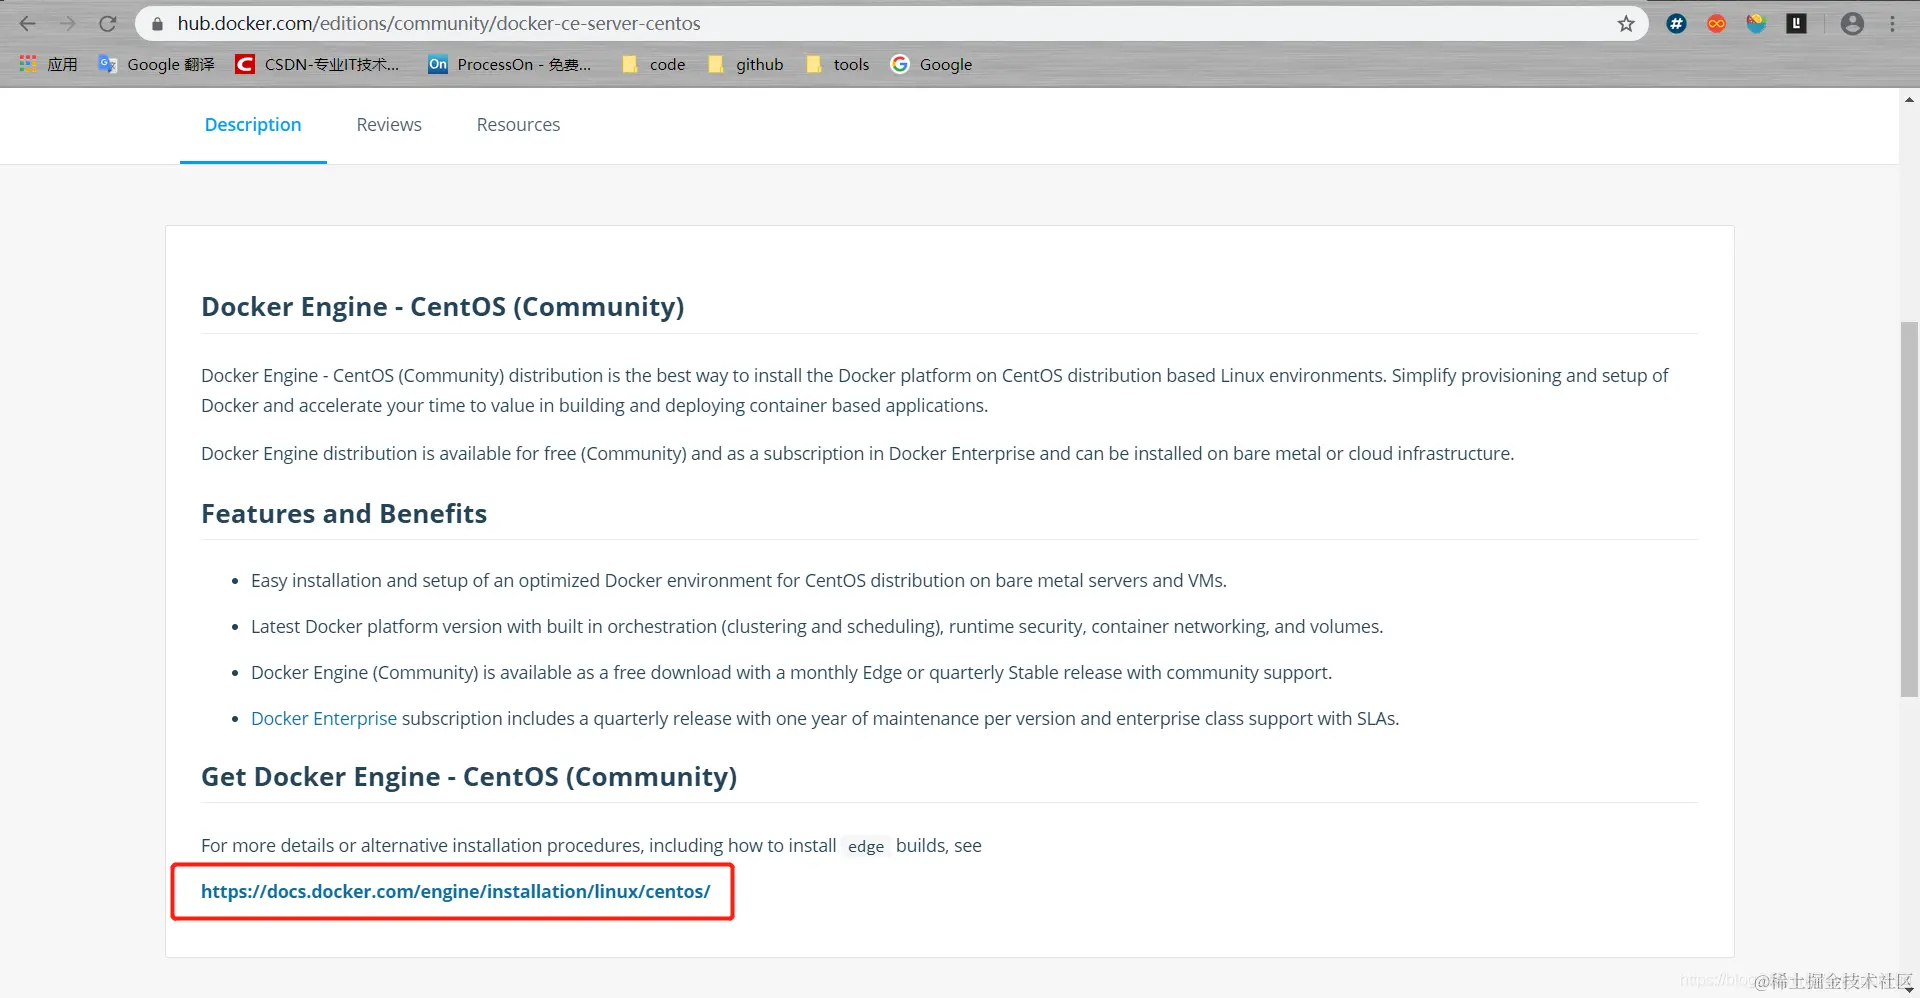This screenshot has height=998, width=1920.
Task: Open the github bookmarks folder
Action: 746,64
